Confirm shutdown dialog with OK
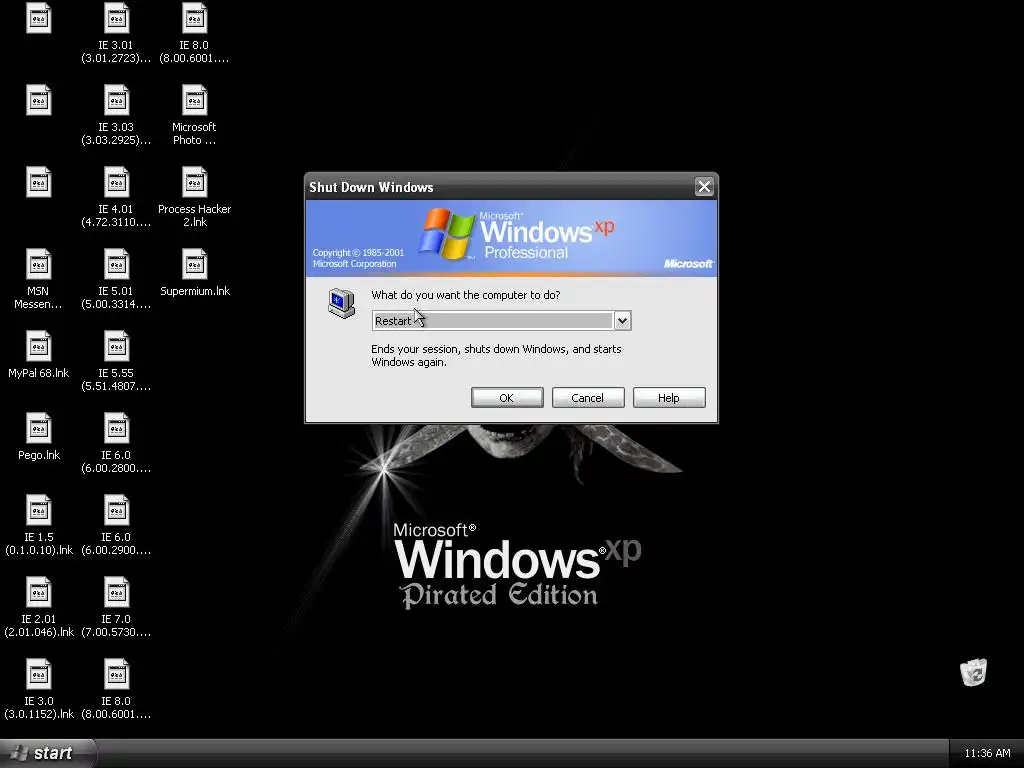Image resolution: width=1024 pixels, height=768 pixels. click(507, 398)
